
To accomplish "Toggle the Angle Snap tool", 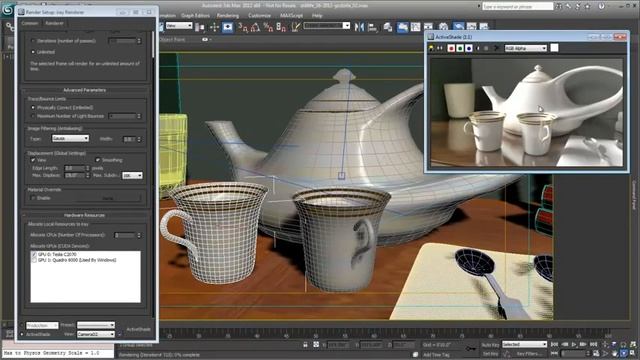I will pos(256,27).
